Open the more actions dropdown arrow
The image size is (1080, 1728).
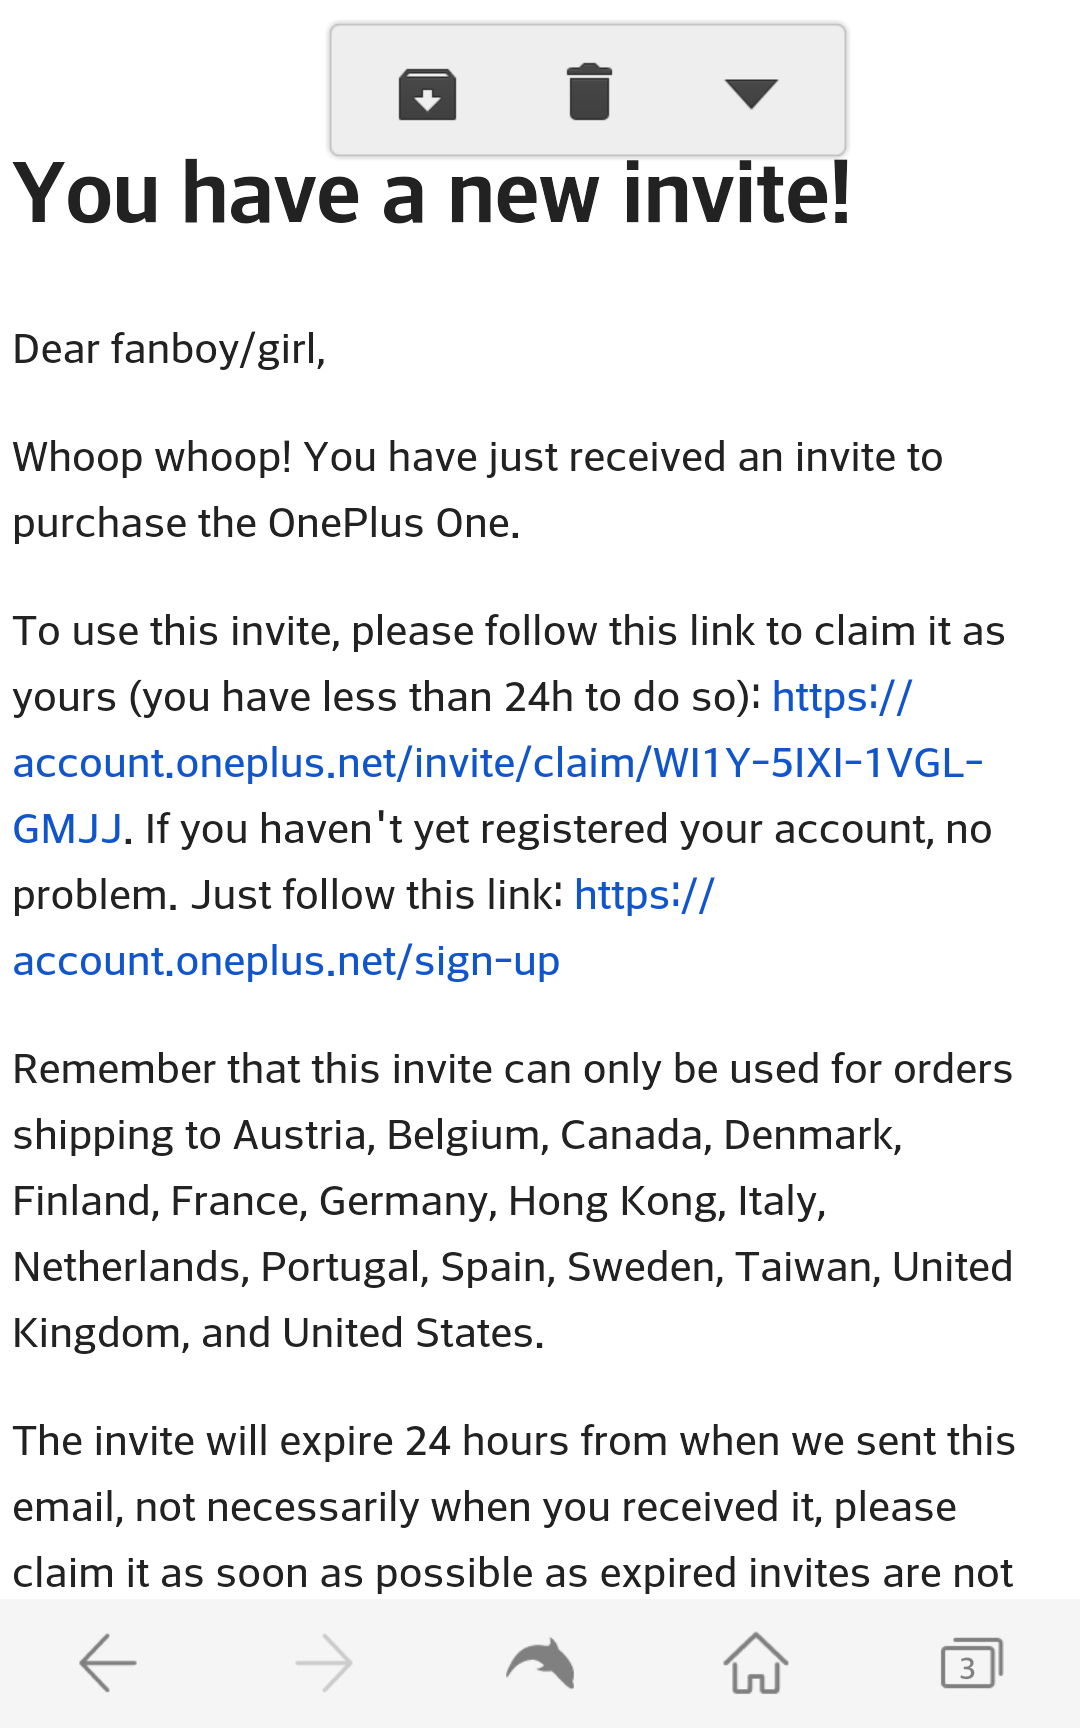751,93
